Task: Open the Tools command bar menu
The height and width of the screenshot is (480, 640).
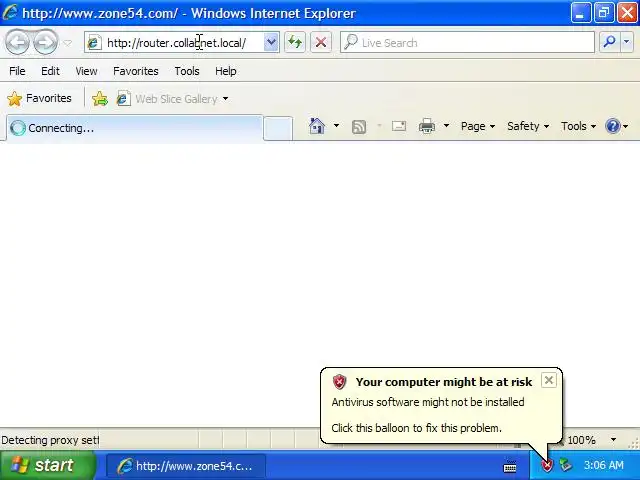Action: pos(578,126)
